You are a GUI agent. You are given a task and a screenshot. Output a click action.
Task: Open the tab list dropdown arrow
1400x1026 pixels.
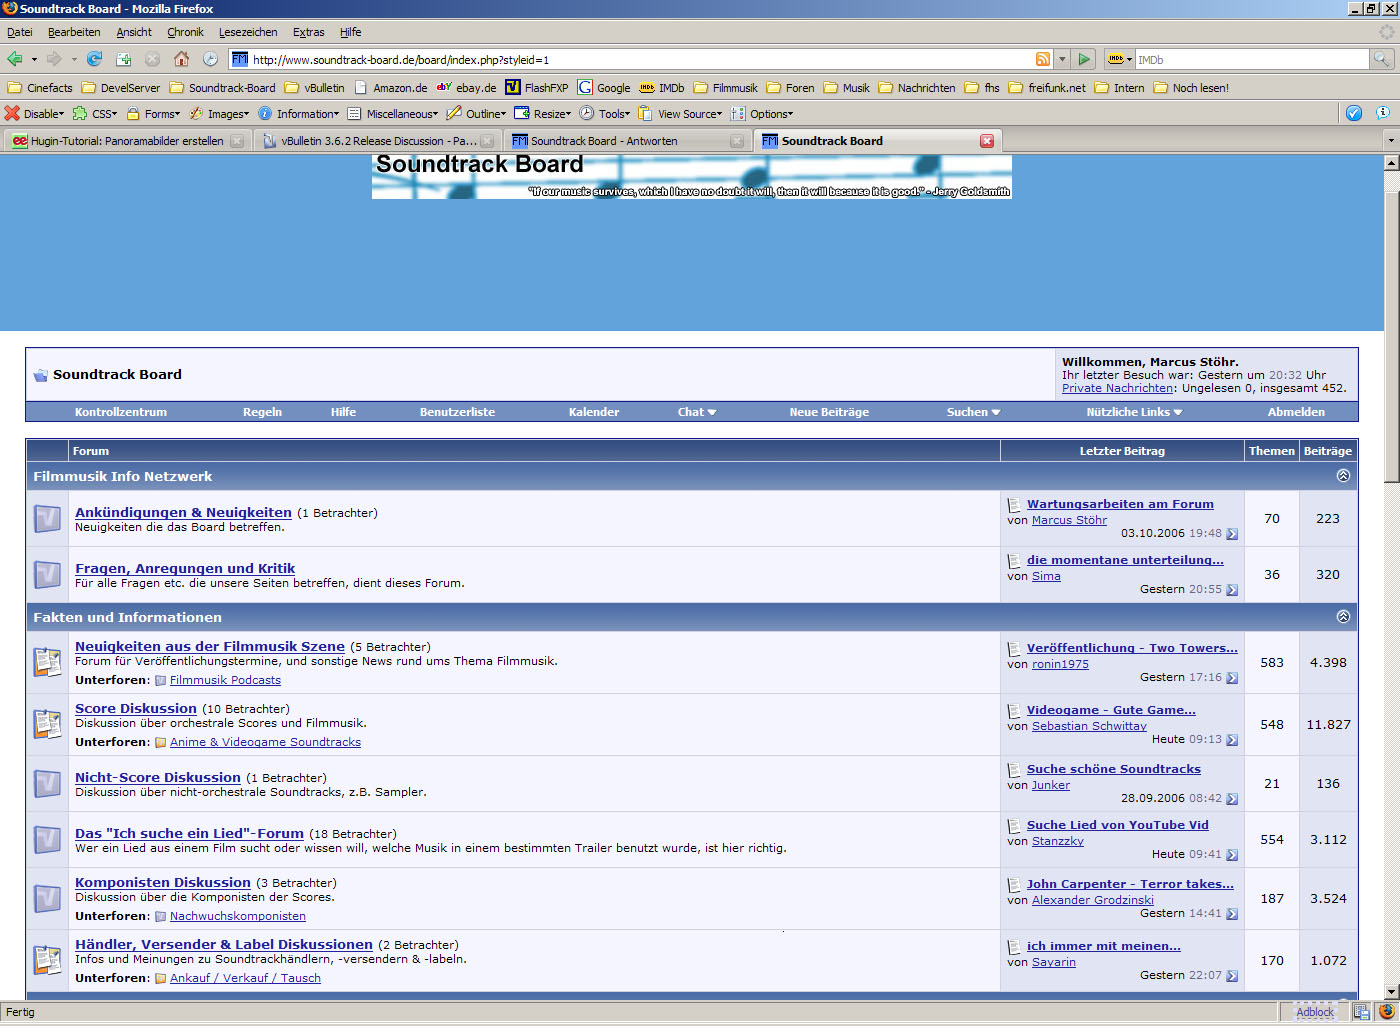(x=1390, y=141)
